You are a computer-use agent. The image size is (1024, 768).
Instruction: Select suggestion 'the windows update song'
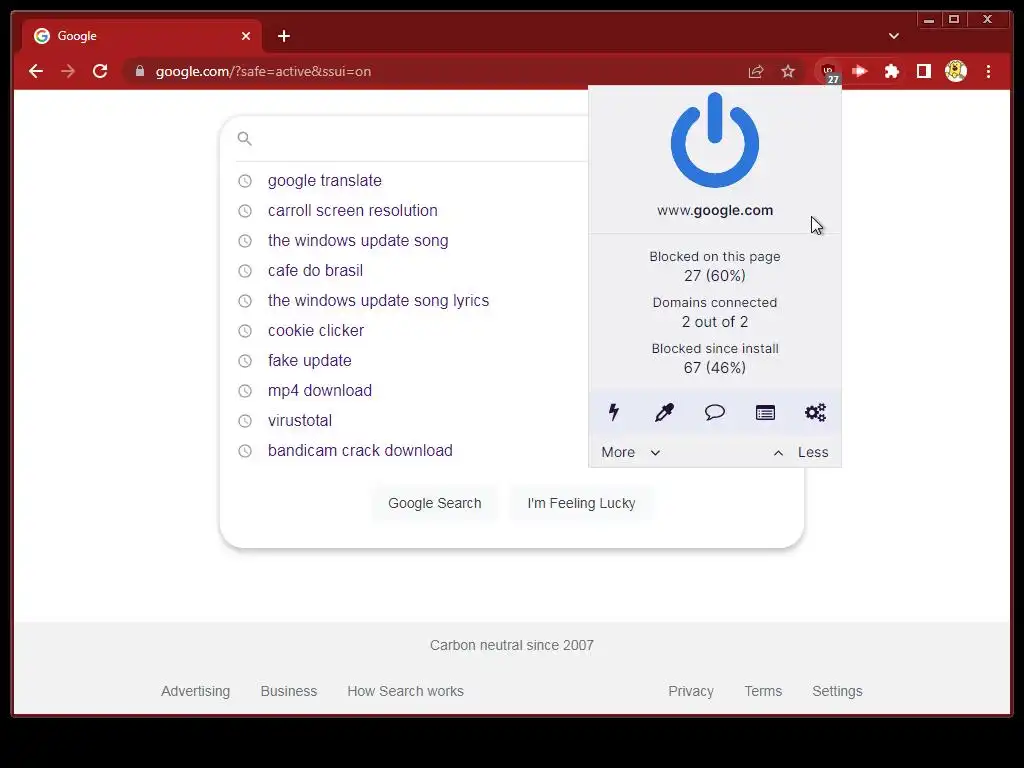[358, 240]
